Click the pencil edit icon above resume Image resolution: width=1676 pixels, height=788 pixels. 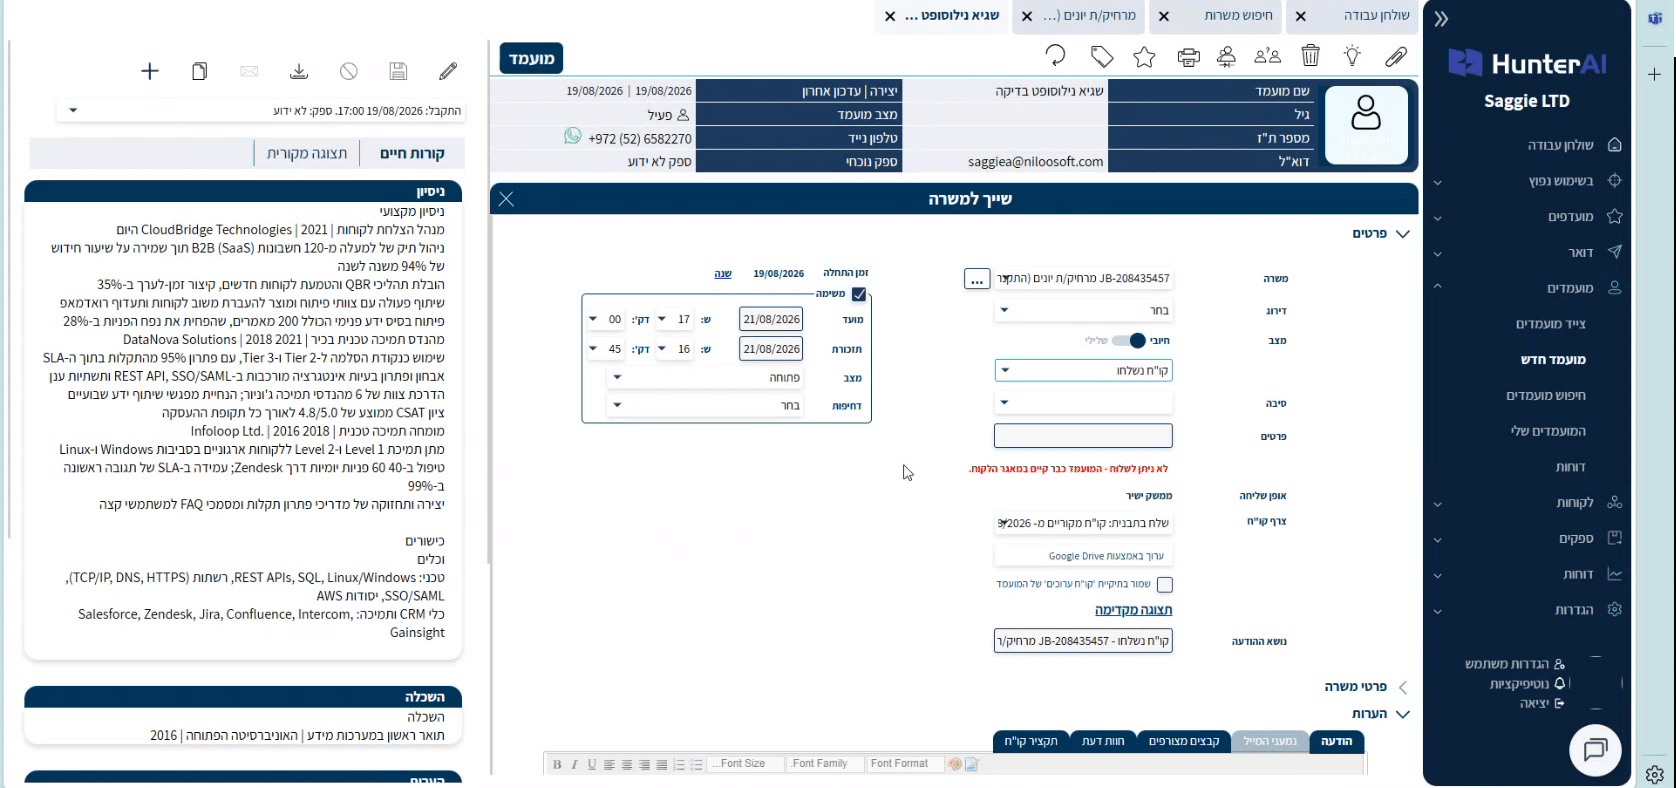click(448, 71)
